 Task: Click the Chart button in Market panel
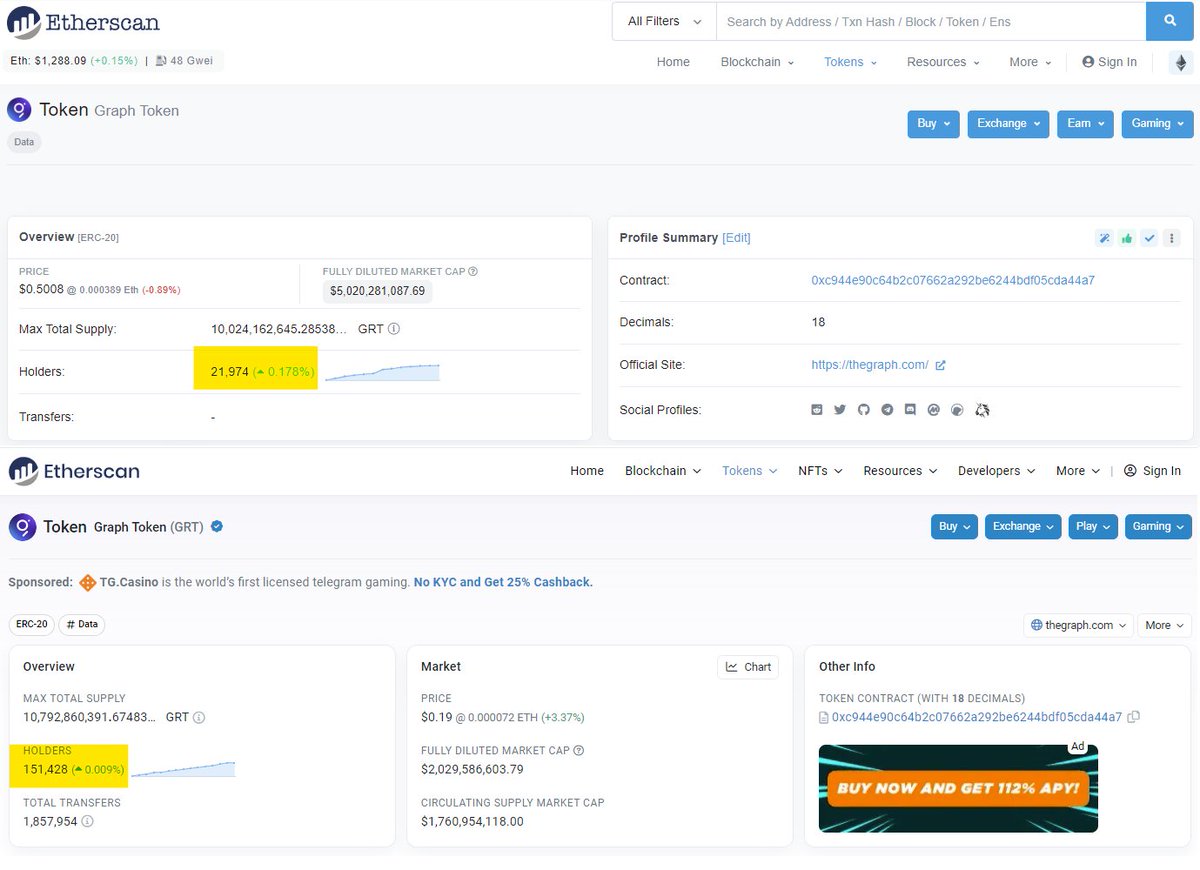click(748, 667)
